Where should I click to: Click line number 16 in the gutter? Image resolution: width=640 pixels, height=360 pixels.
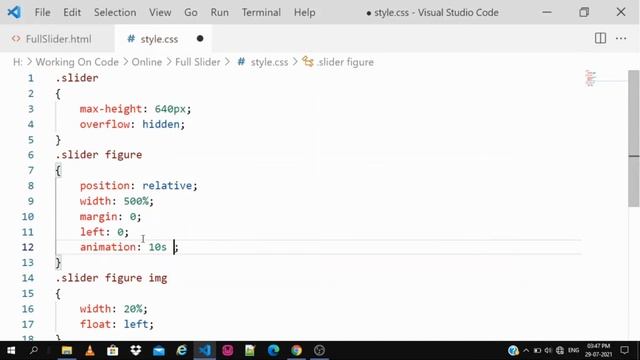click(28, 309)
